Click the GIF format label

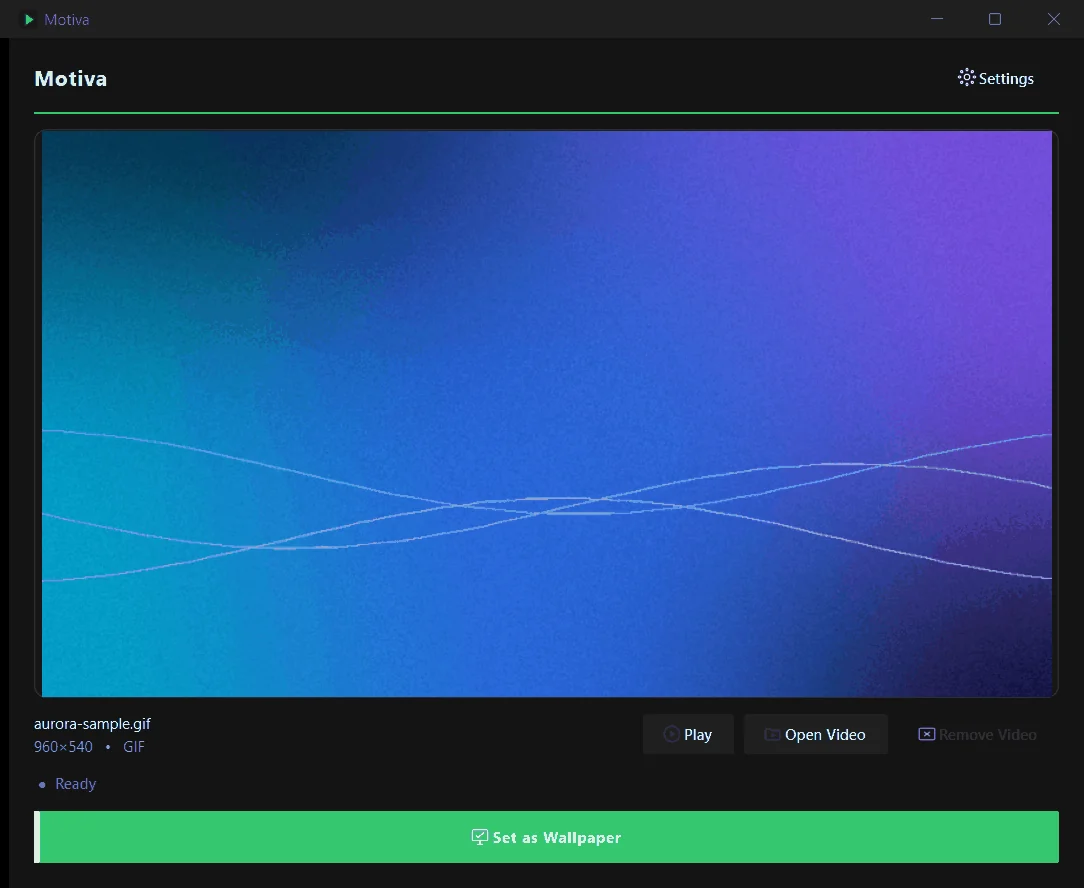[x=133, y=747]
